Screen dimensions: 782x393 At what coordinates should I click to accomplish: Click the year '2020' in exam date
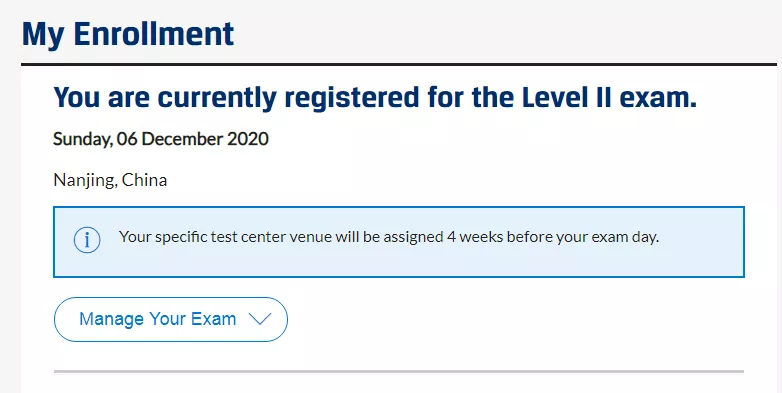[x=248, y=139]
